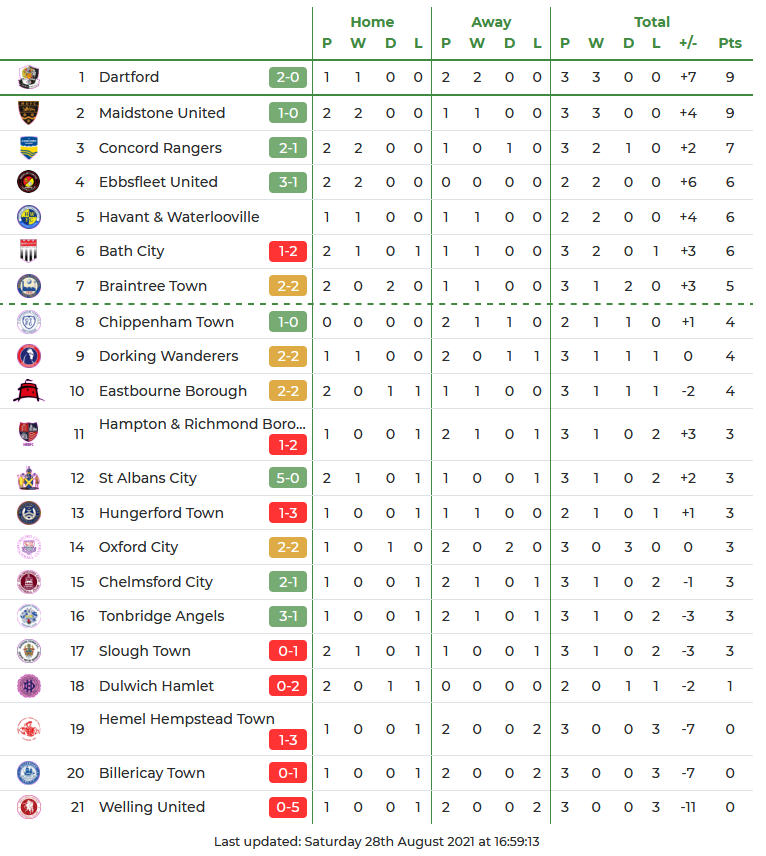
Task: Click Braintree Town's 2-2 draw badge
Action: (287, 286)
